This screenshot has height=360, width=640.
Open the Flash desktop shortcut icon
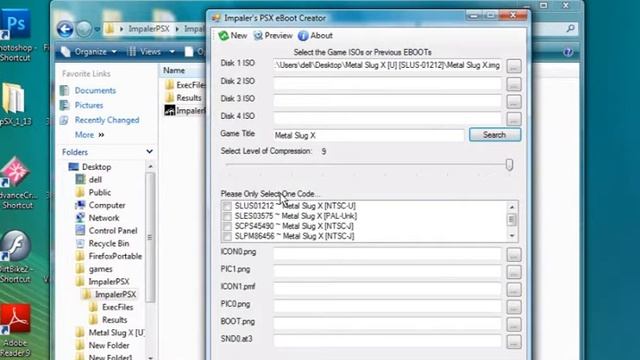click(15, 256)
